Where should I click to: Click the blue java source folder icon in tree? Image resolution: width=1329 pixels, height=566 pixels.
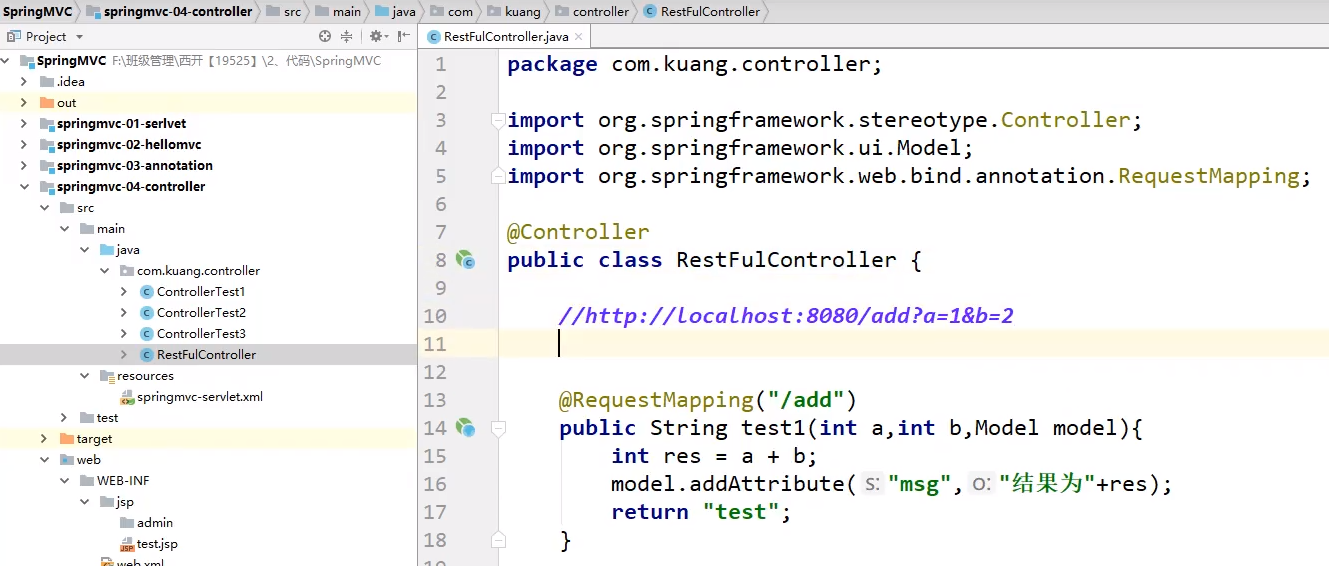[107, 250]
